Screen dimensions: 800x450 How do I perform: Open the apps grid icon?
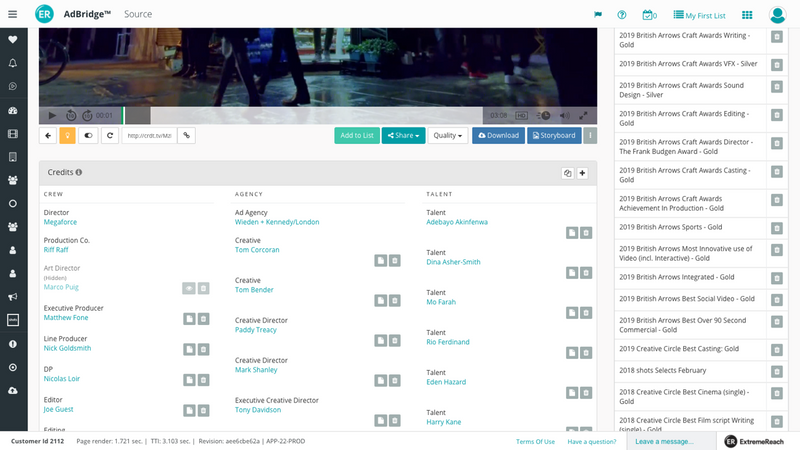[747, 15]
